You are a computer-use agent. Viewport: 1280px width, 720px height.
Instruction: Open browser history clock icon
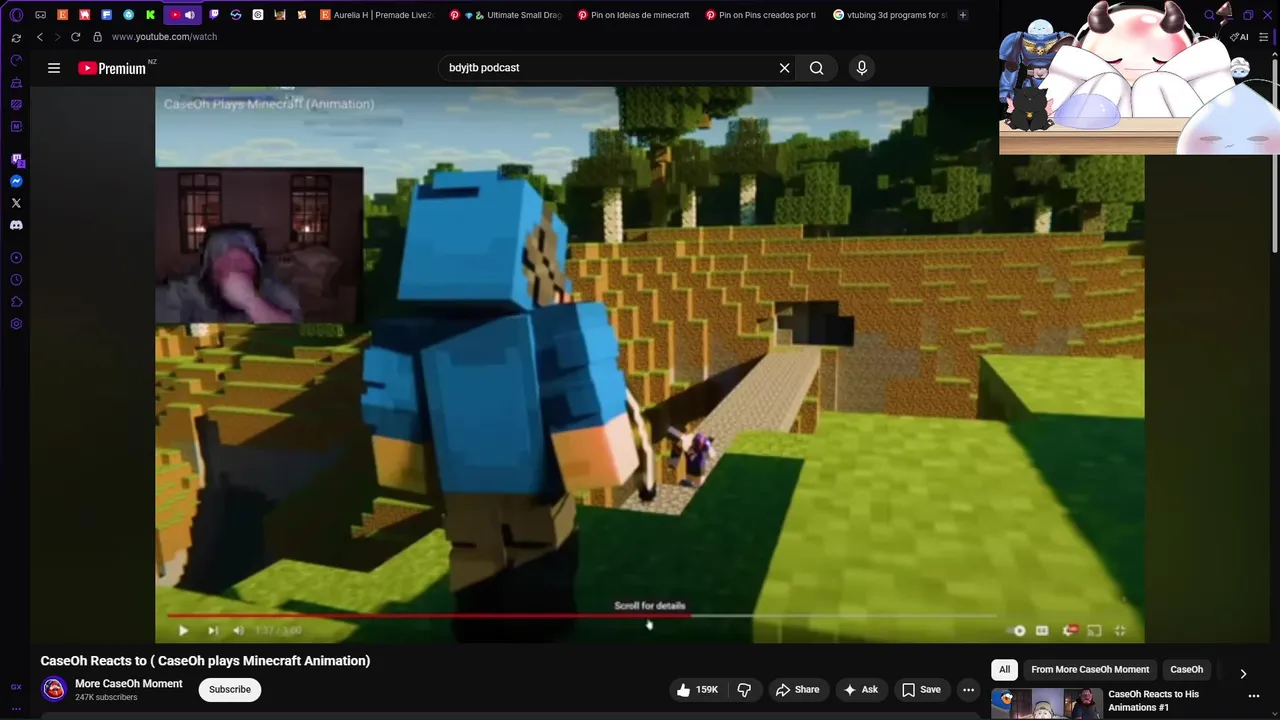click(x=16, y=280)
